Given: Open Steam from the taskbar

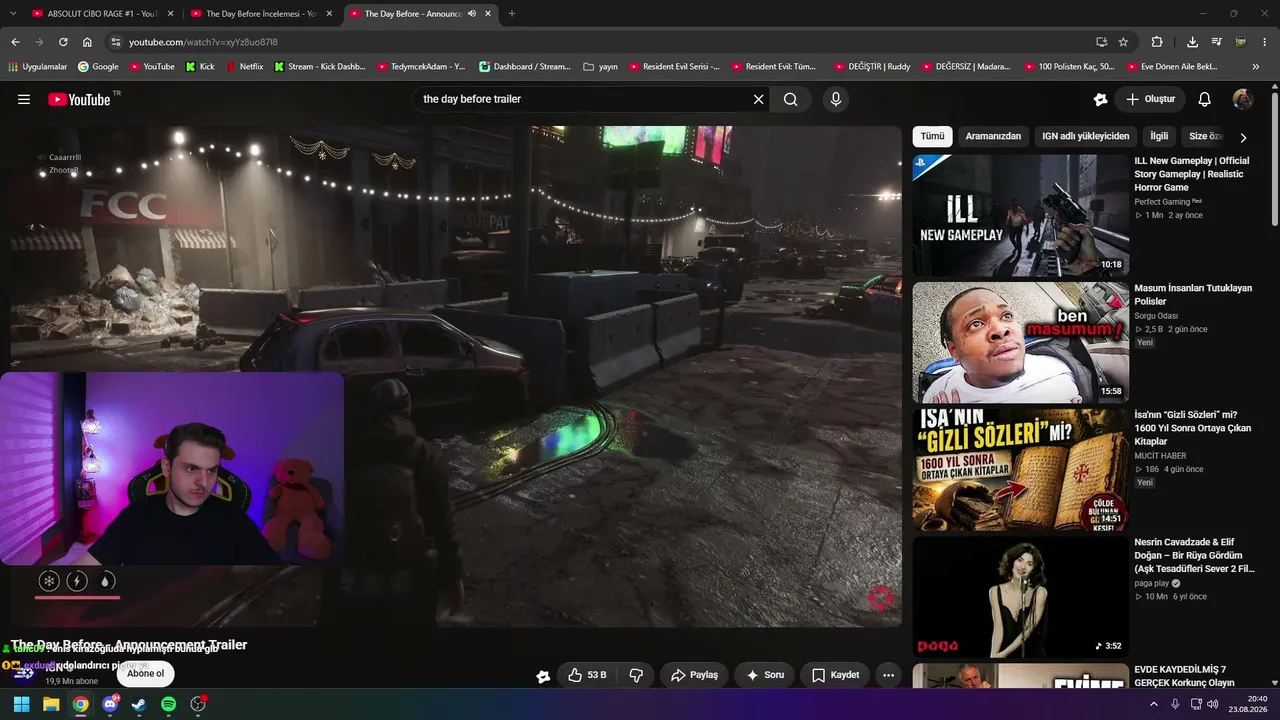Looking at the screenshot, I should [x=139, y=704].
